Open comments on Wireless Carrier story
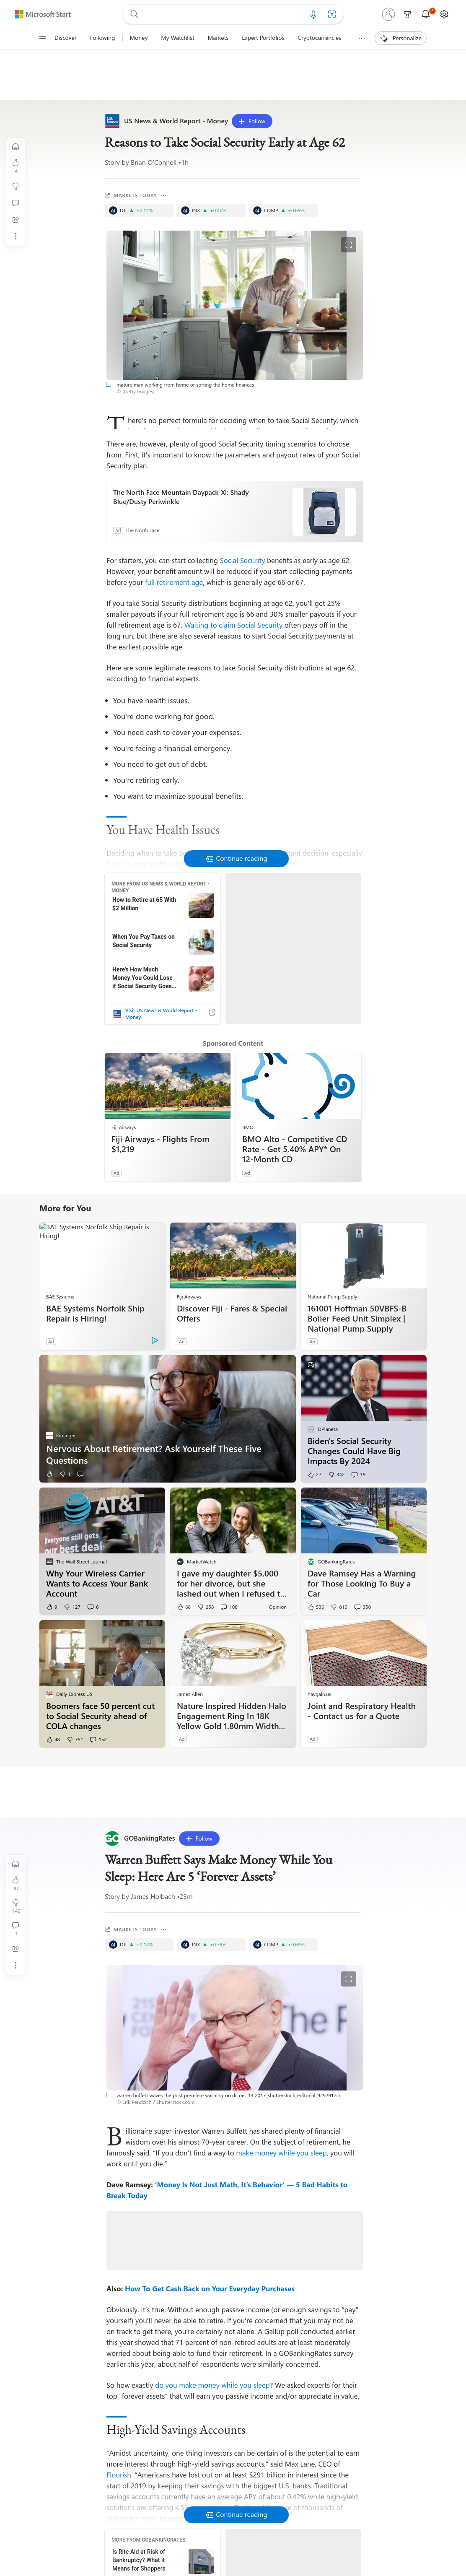Screen dimensions: 466x2576 [x=93, y=1607]
